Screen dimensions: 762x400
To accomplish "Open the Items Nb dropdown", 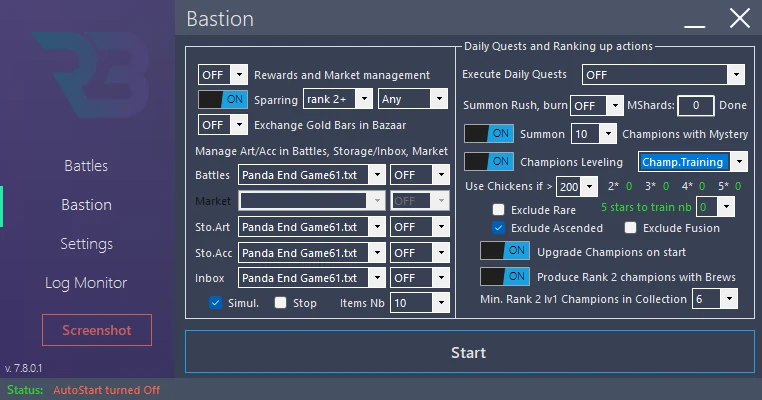I will click(420, 303).
